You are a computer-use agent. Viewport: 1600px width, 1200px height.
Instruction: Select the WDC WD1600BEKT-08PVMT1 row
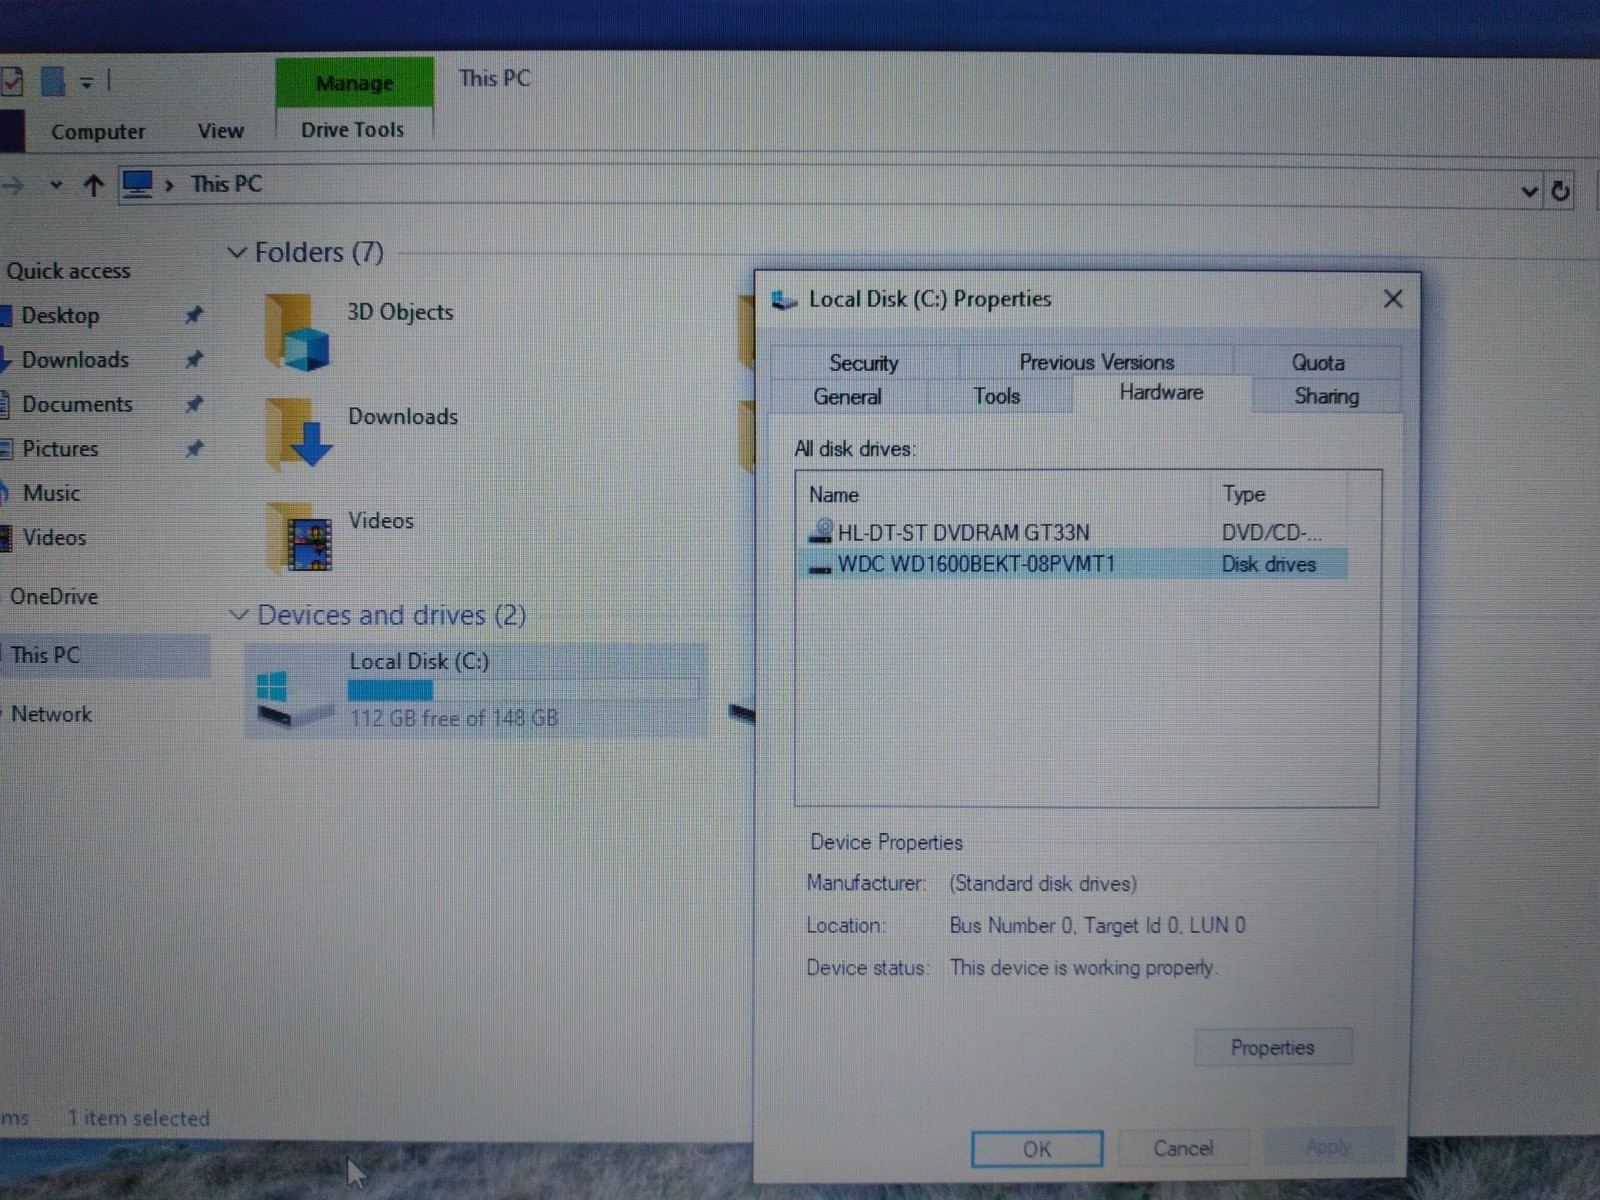pyautogui.click(x=1075, y=564)
